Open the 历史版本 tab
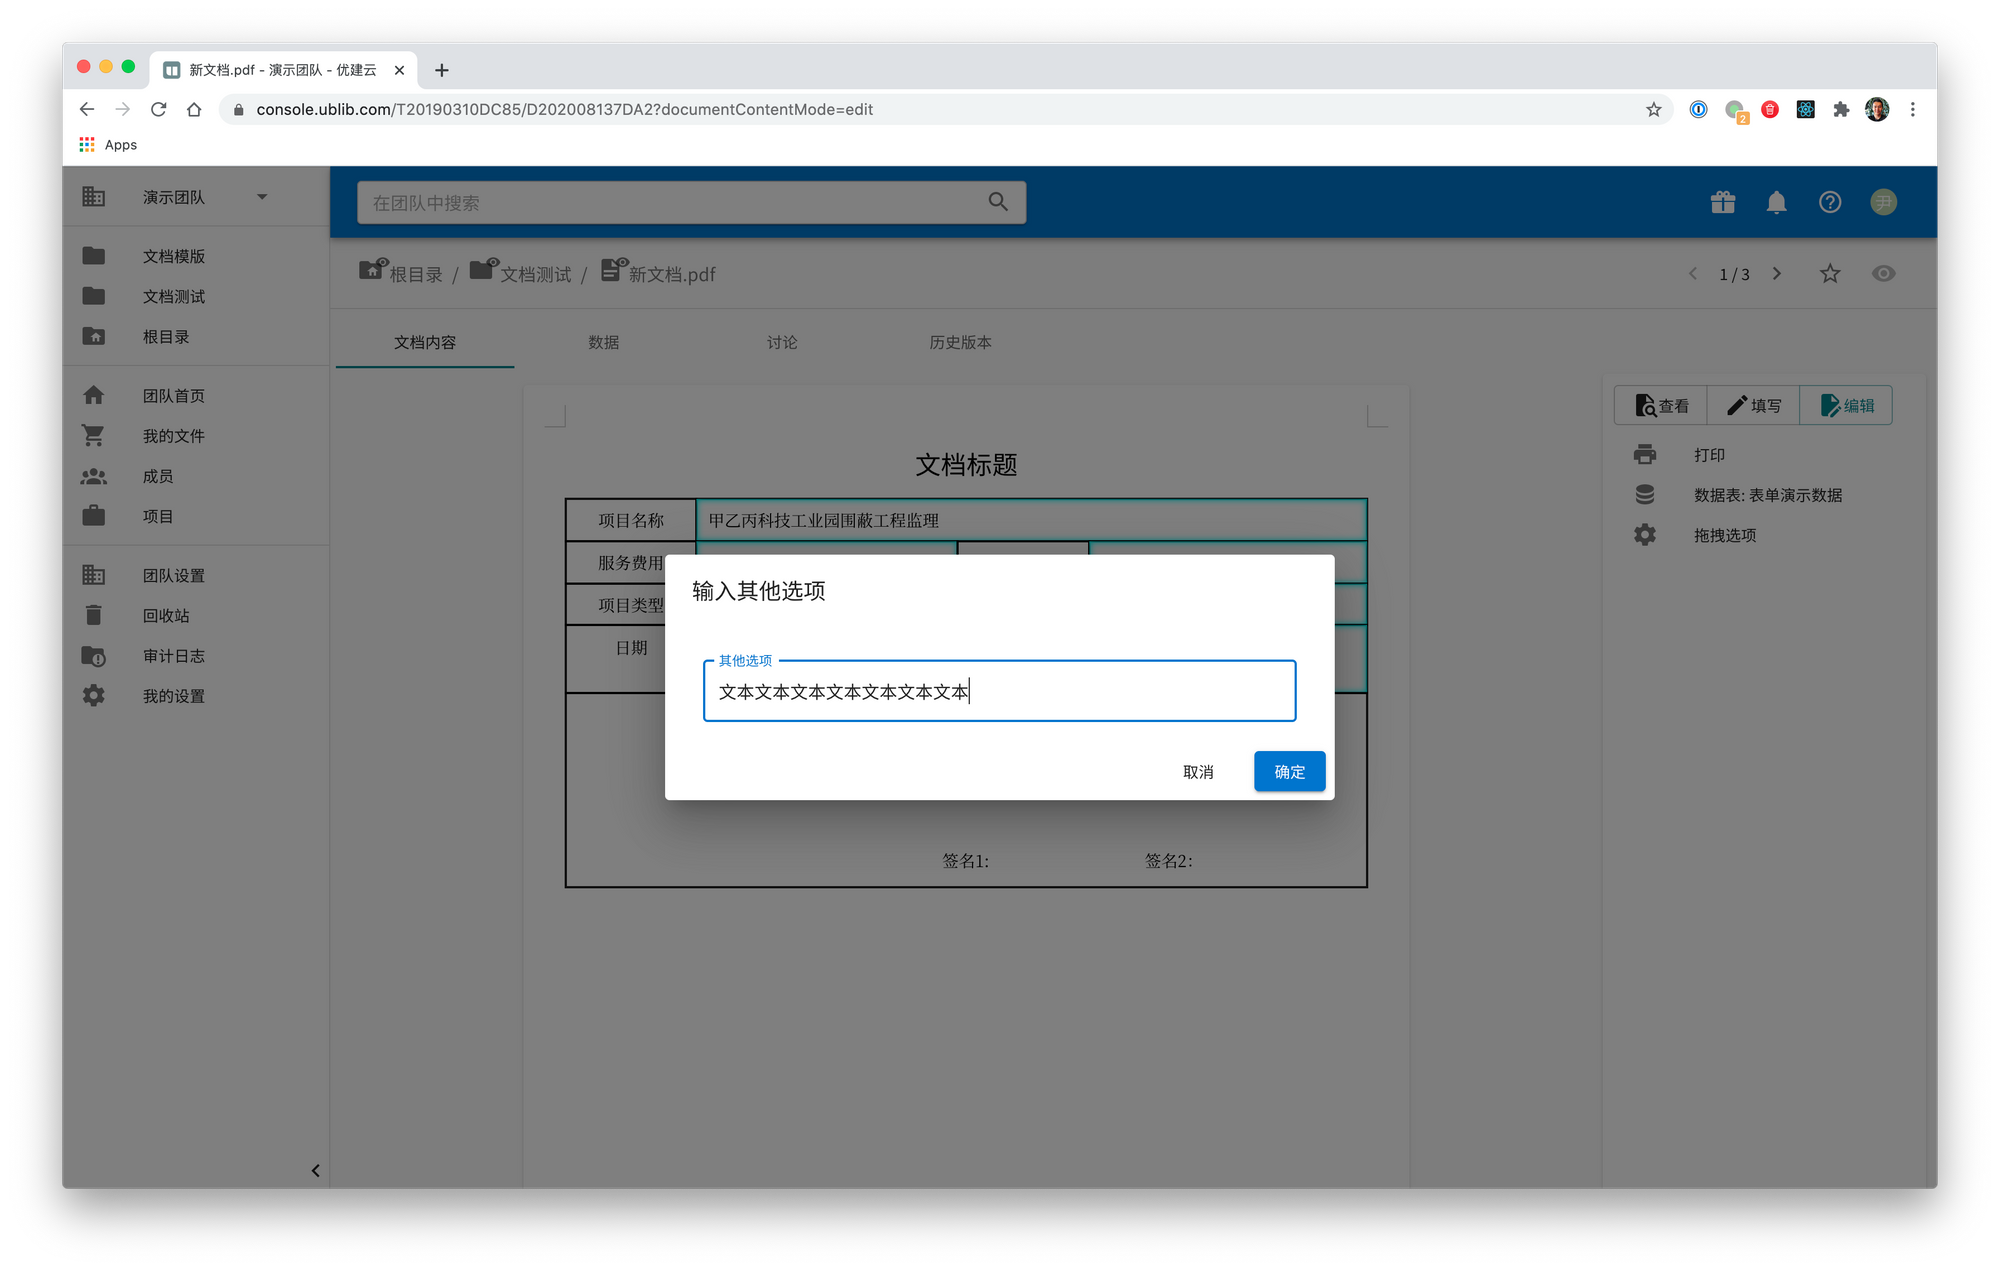2000x1271 pixels. pos(960,342)
